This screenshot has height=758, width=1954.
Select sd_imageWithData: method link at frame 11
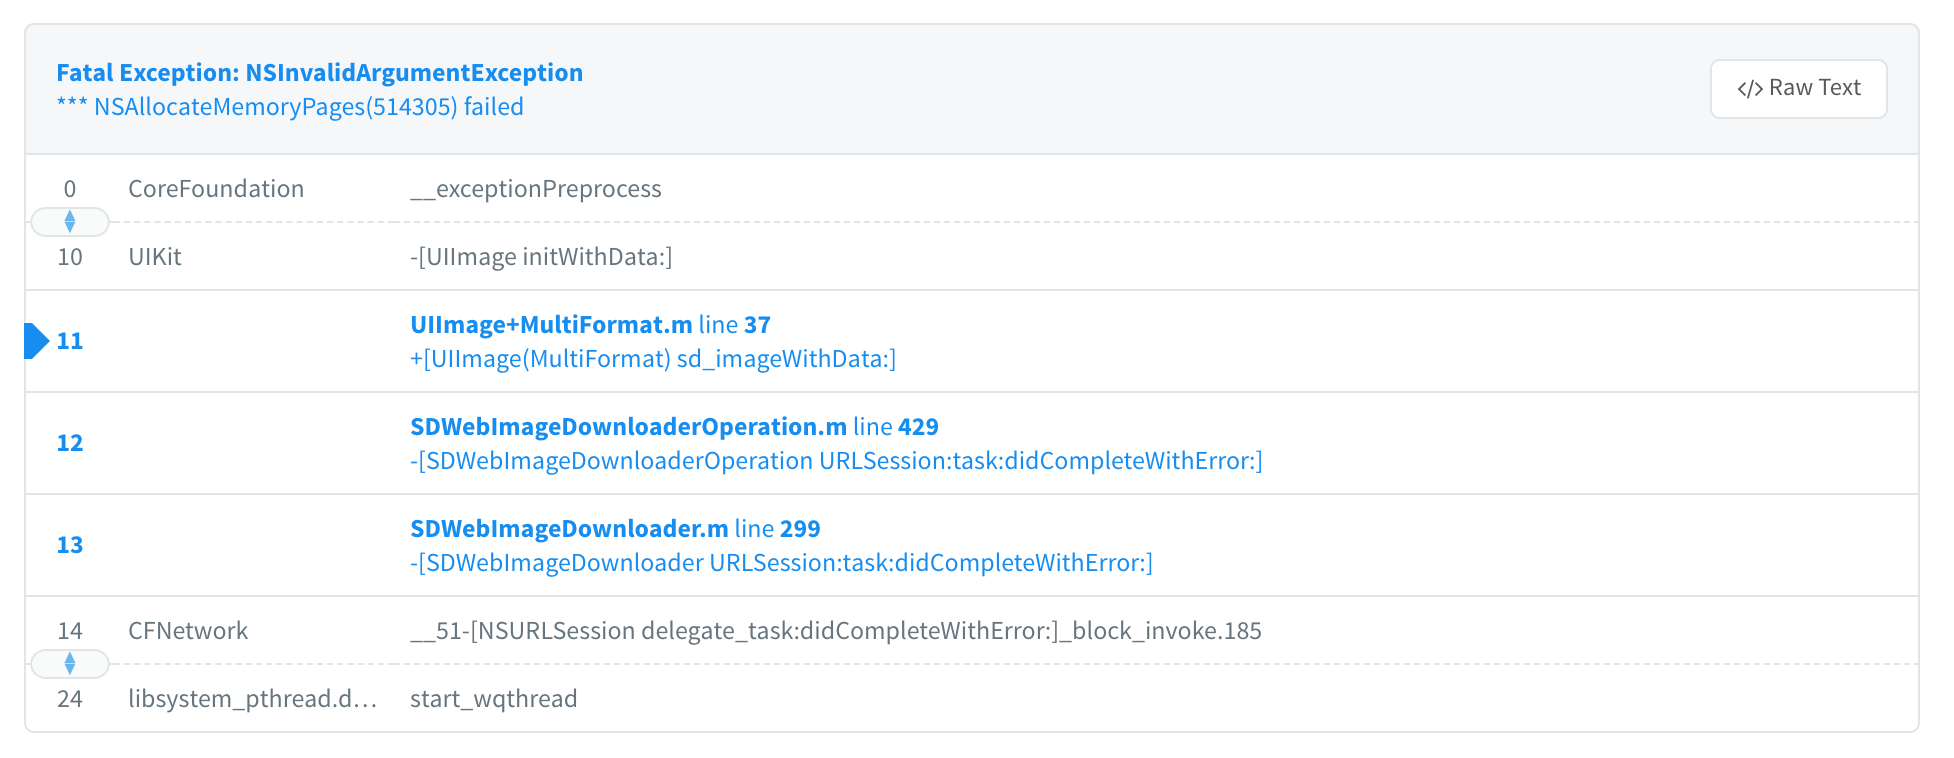pyautogui.click(x=652, y=358)
